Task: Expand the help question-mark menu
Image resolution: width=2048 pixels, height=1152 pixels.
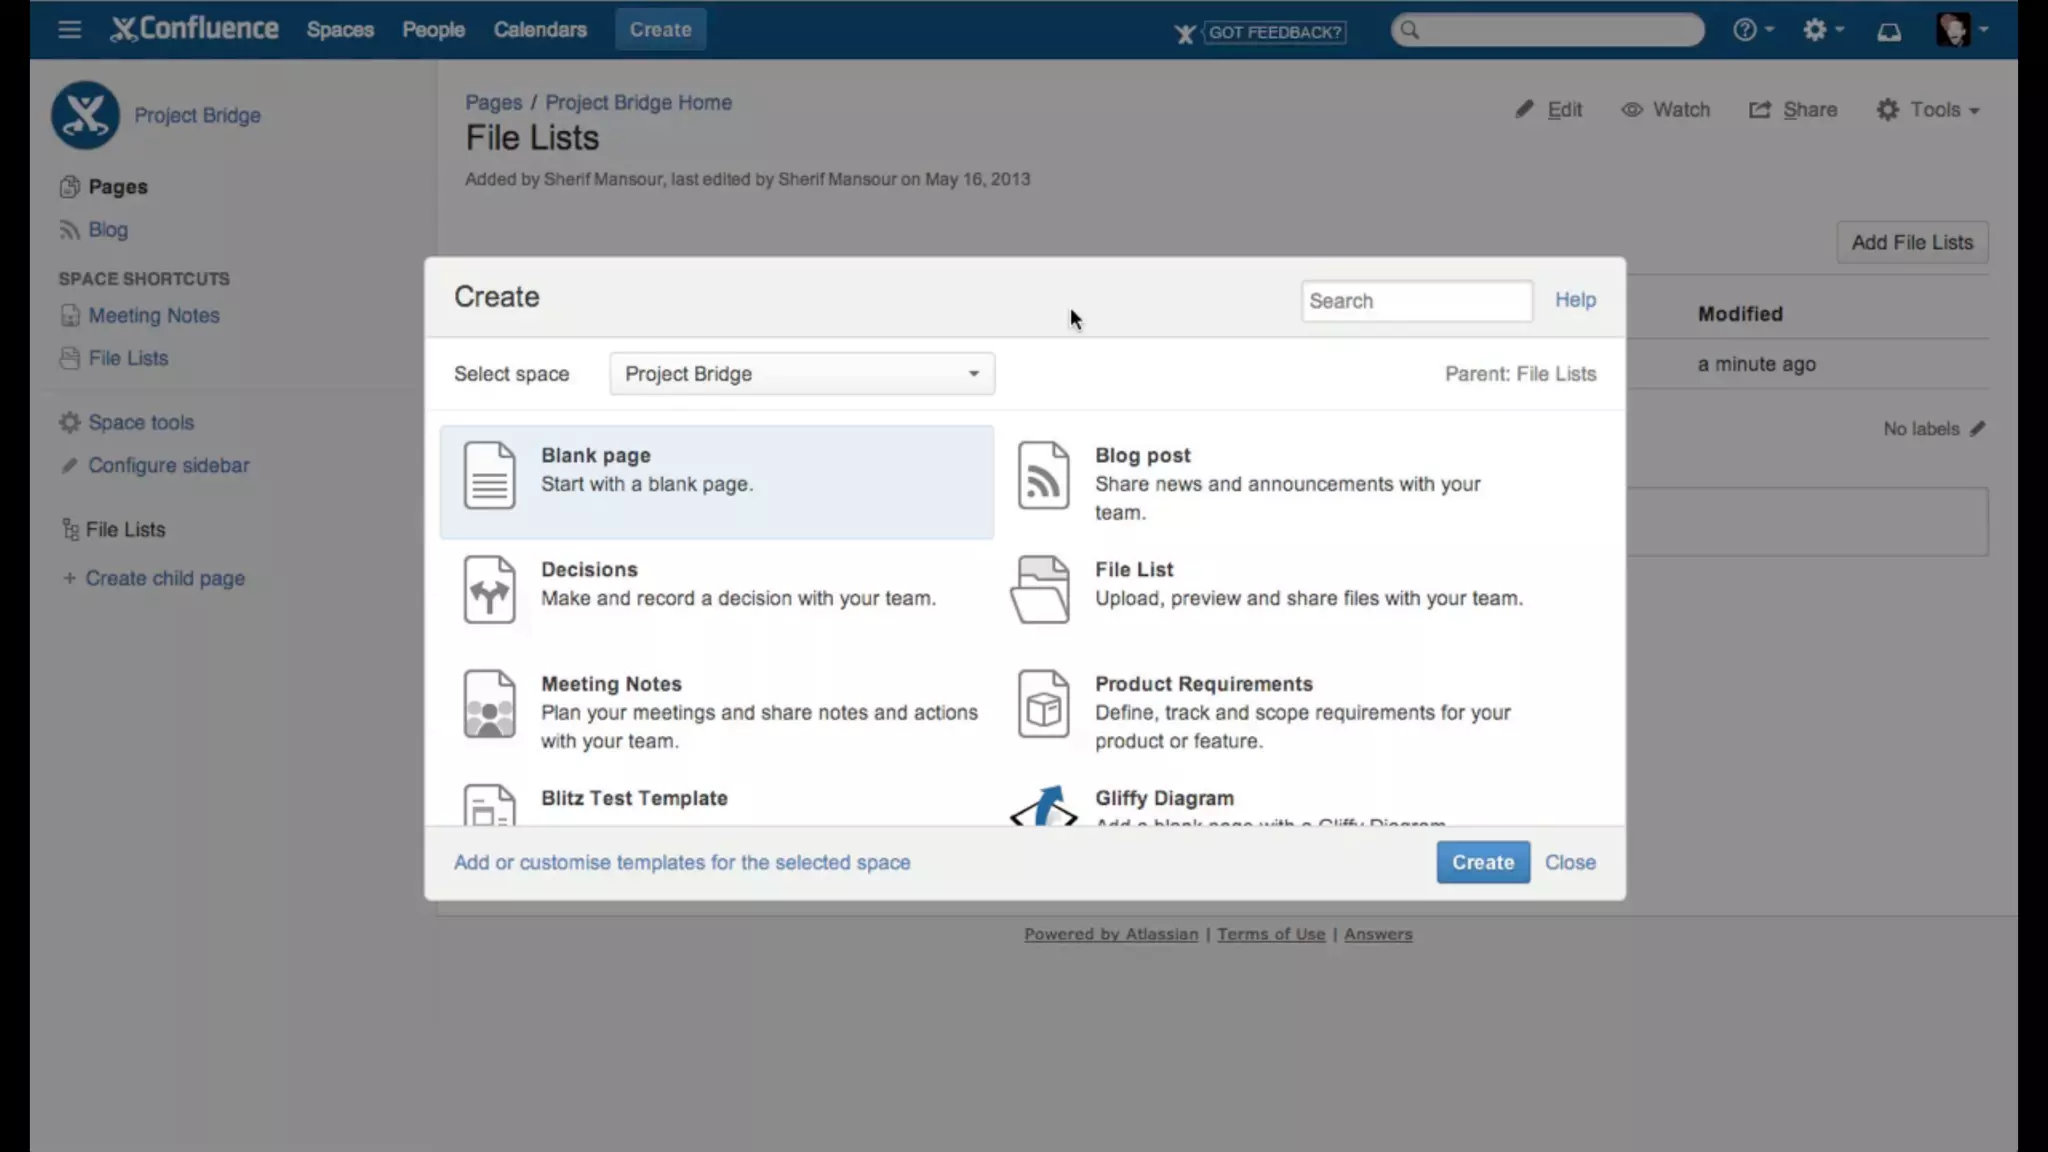Action: click(x=1752, y=30)
